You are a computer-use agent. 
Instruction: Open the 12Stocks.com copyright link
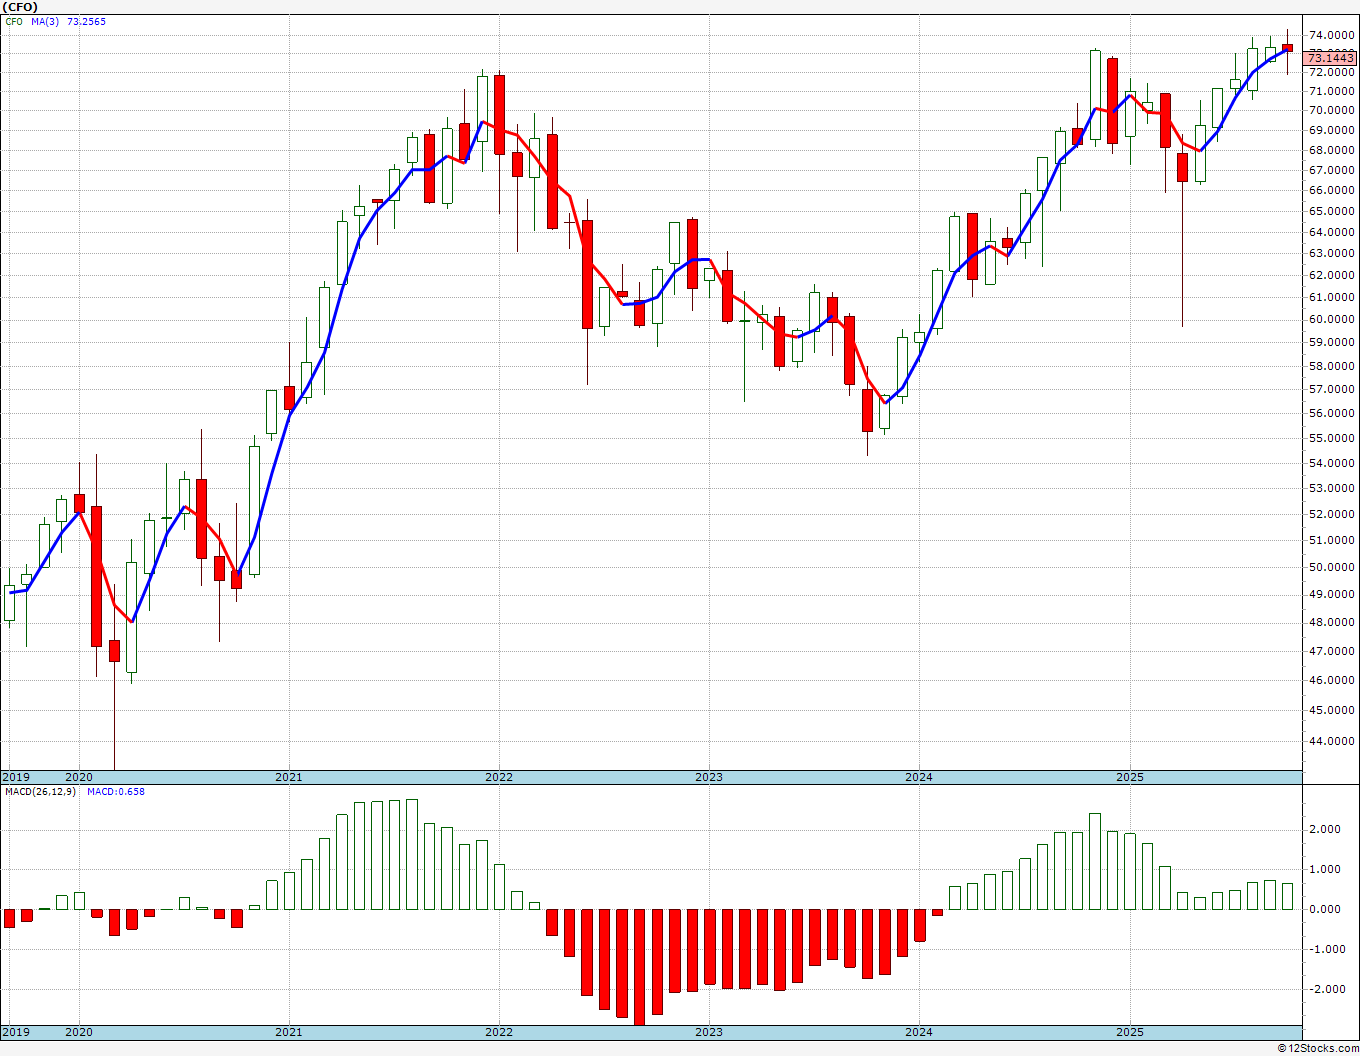pyautogui.click(x=1318, y=1048)
